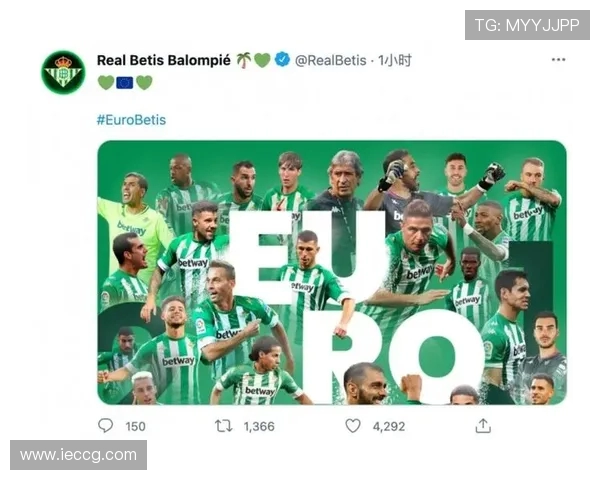Open the green EURO team image
The width and height of the screenshot is (600, 480).
(332, 272)
